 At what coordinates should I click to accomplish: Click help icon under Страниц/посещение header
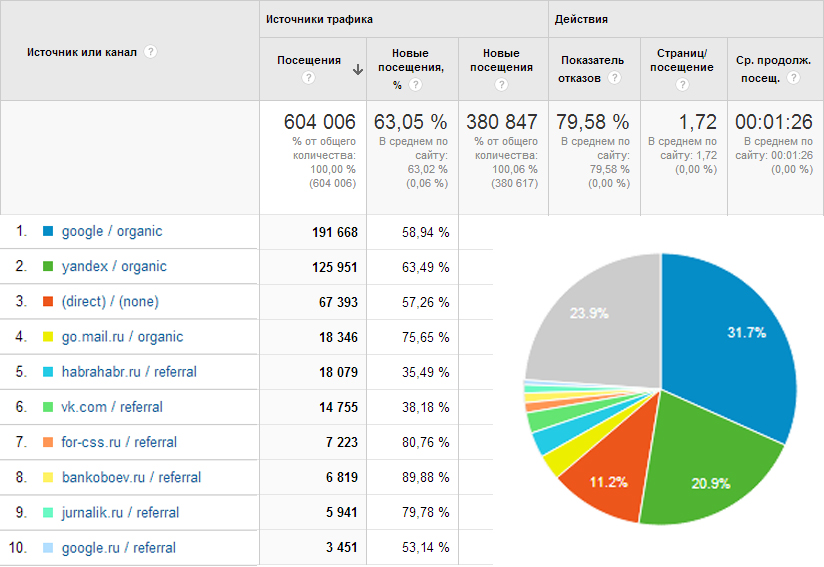pos(683,85)
